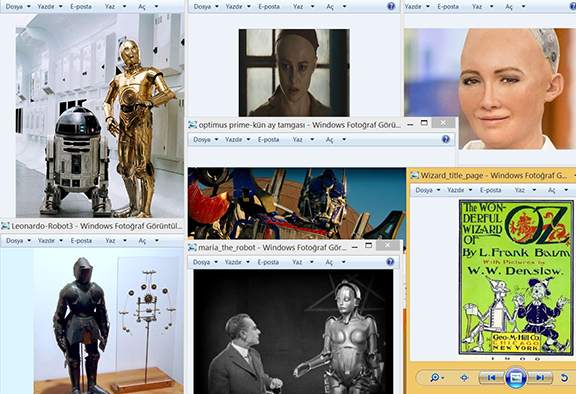576x394 pixels.
Task: Click E-posta above the C-3PO image
Action: click(x=81, y=7)
